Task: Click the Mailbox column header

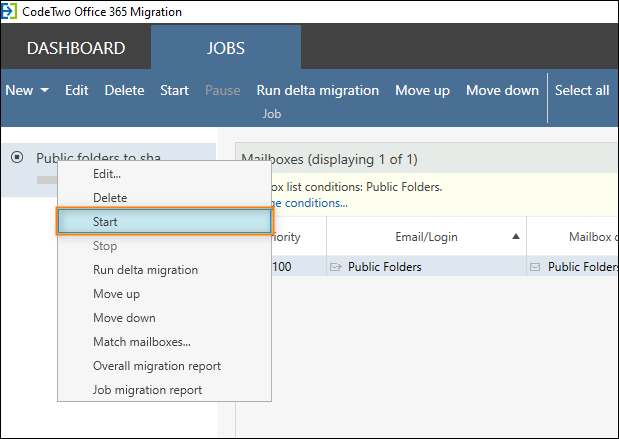Action: coord(572,236)
